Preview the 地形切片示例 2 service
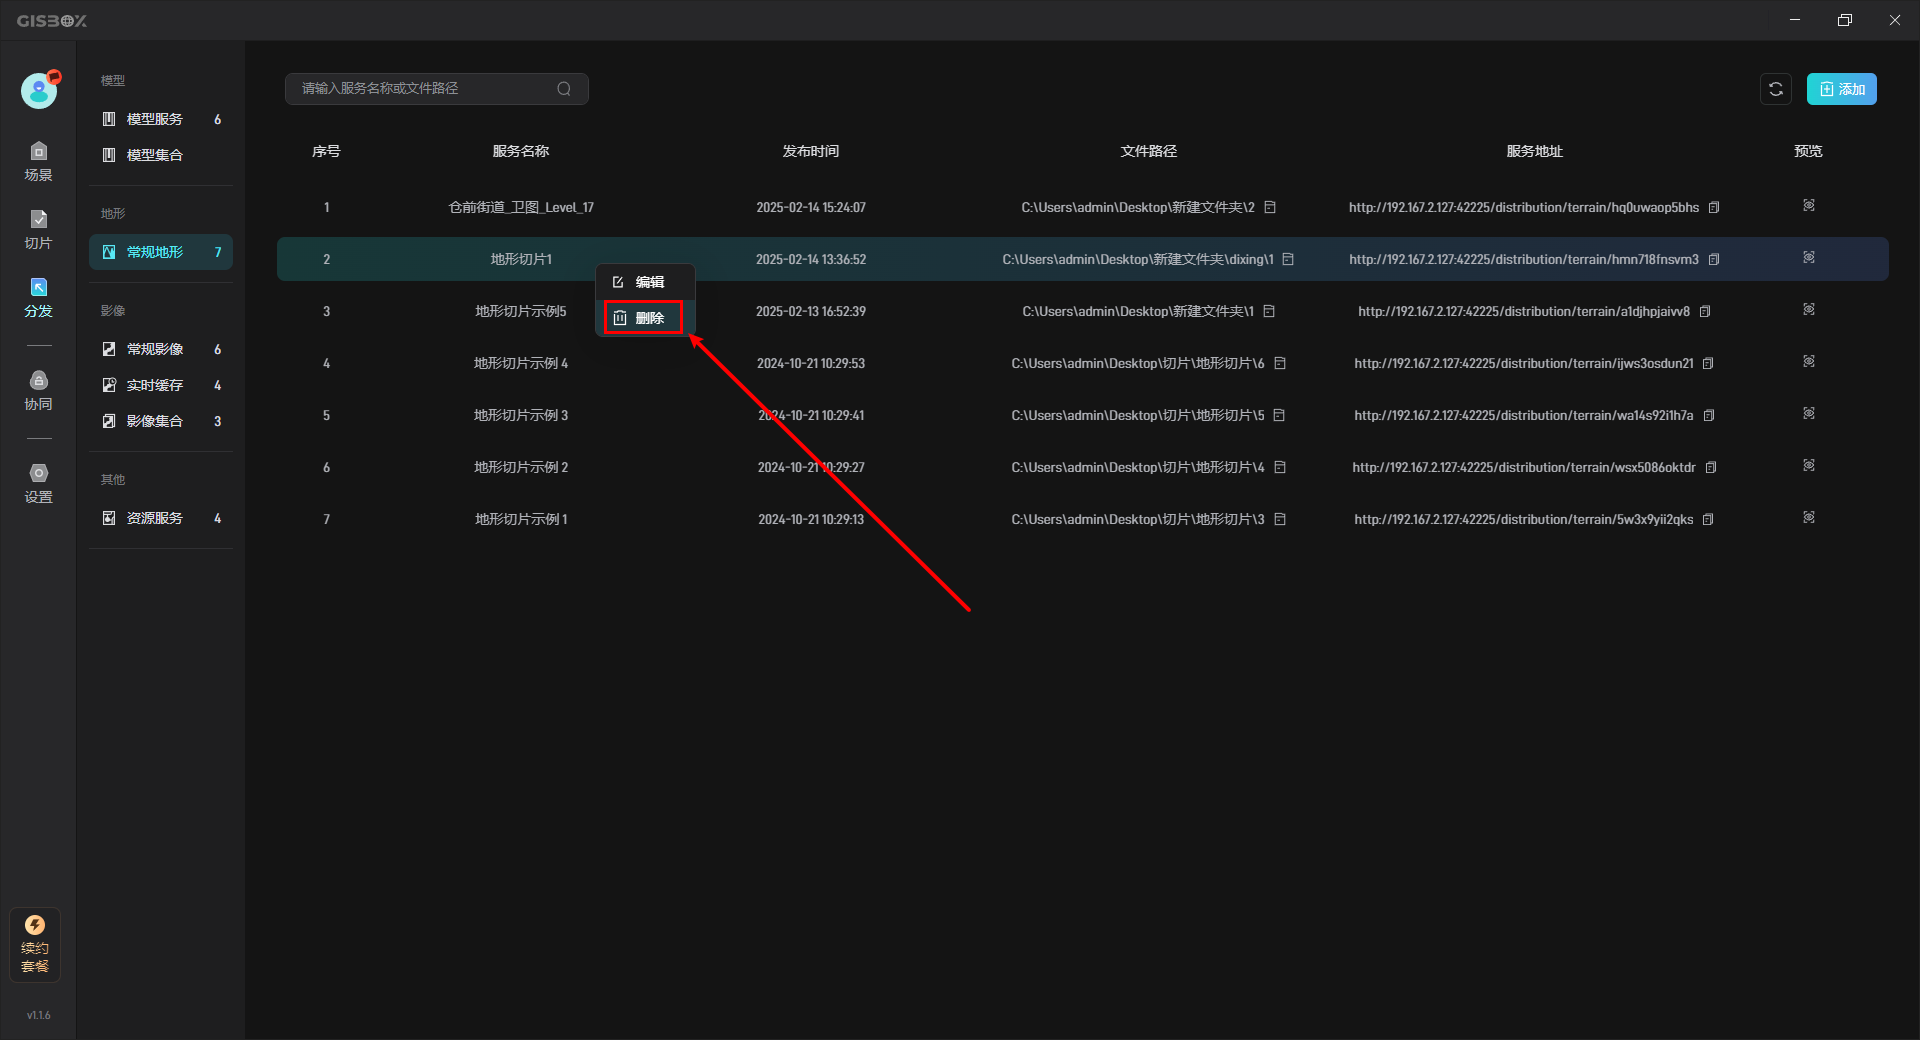 click(1809, 465)
